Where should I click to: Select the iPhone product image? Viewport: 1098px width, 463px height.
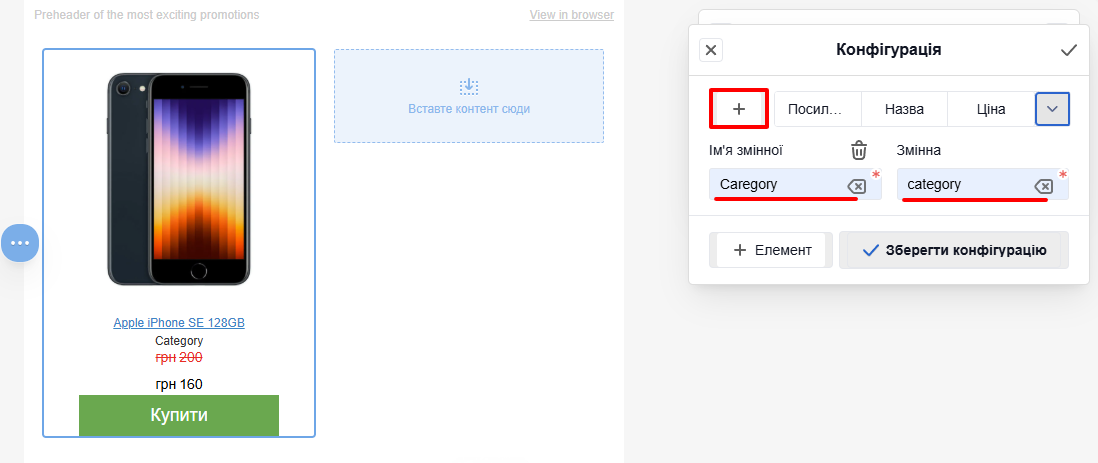(179, 179)
